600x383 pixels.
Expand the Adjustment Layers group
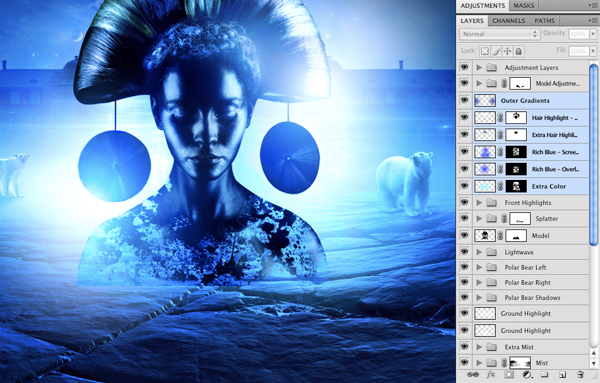coord(479,68)
